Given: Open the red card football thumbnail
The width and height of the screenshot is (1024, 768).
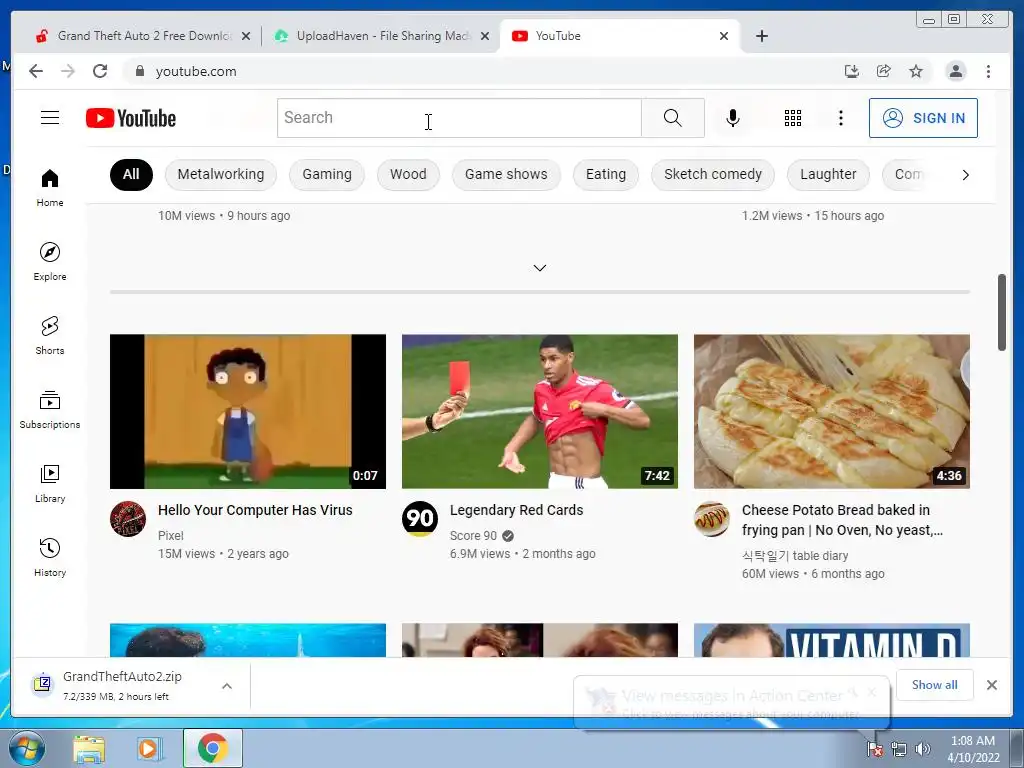Looking at the screenshot, I should coord(539,411).
